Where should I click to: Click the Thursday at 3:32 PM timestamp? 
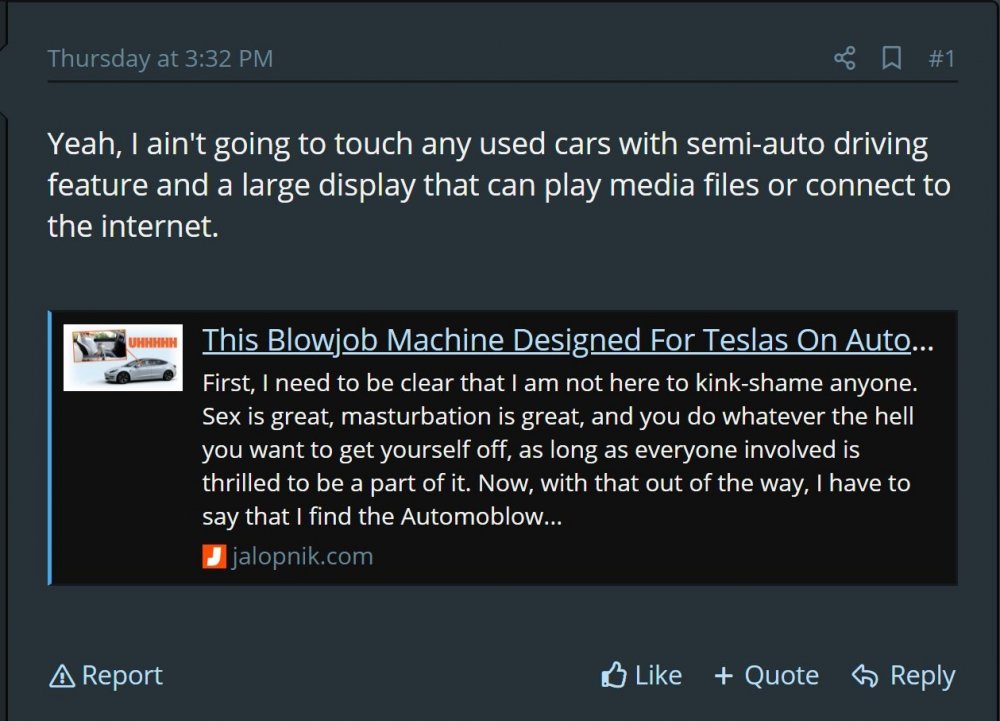point(160,58)
